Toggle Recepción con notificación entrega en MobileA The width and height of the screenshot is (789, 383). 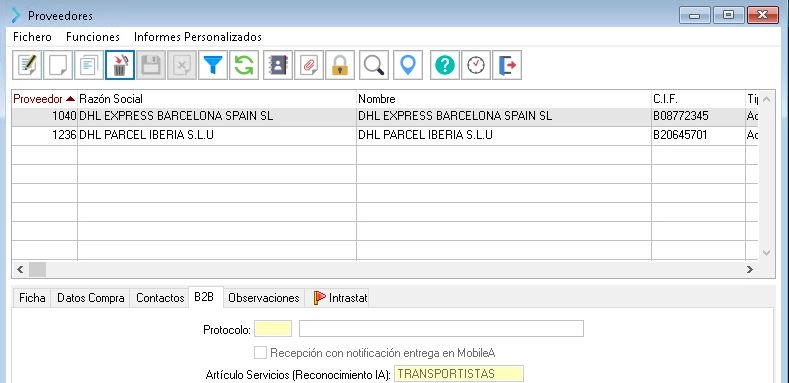tap(260, 353)
